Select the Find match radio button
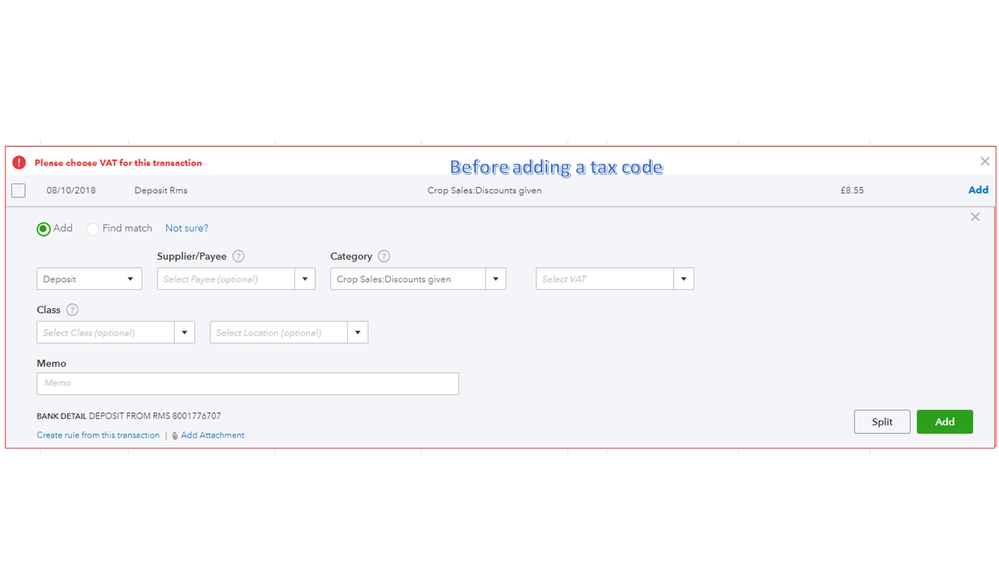999x562 pixels. (93, 229)
